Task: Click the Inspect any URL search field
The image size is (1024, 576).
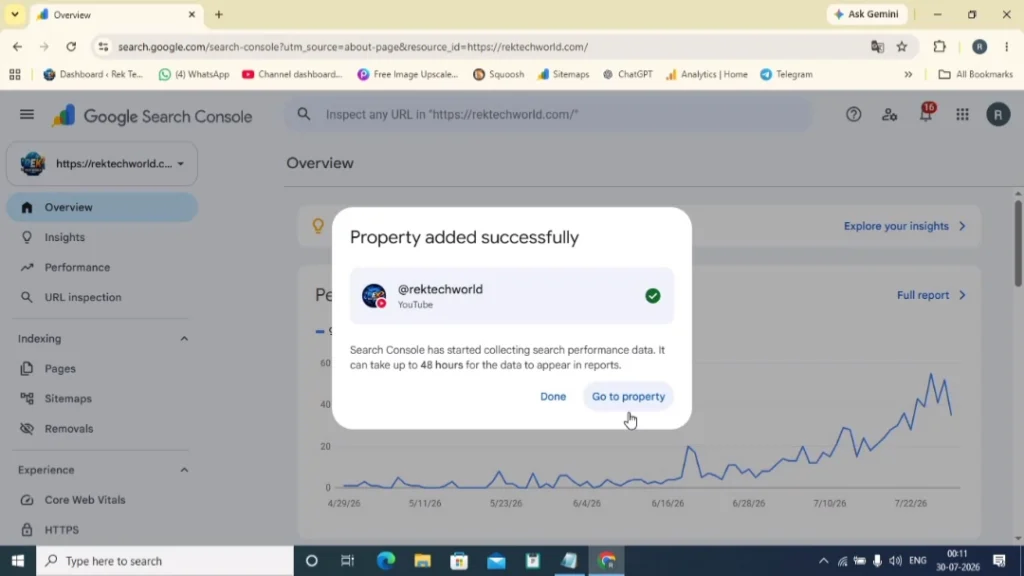Action: tap(549, 114)
